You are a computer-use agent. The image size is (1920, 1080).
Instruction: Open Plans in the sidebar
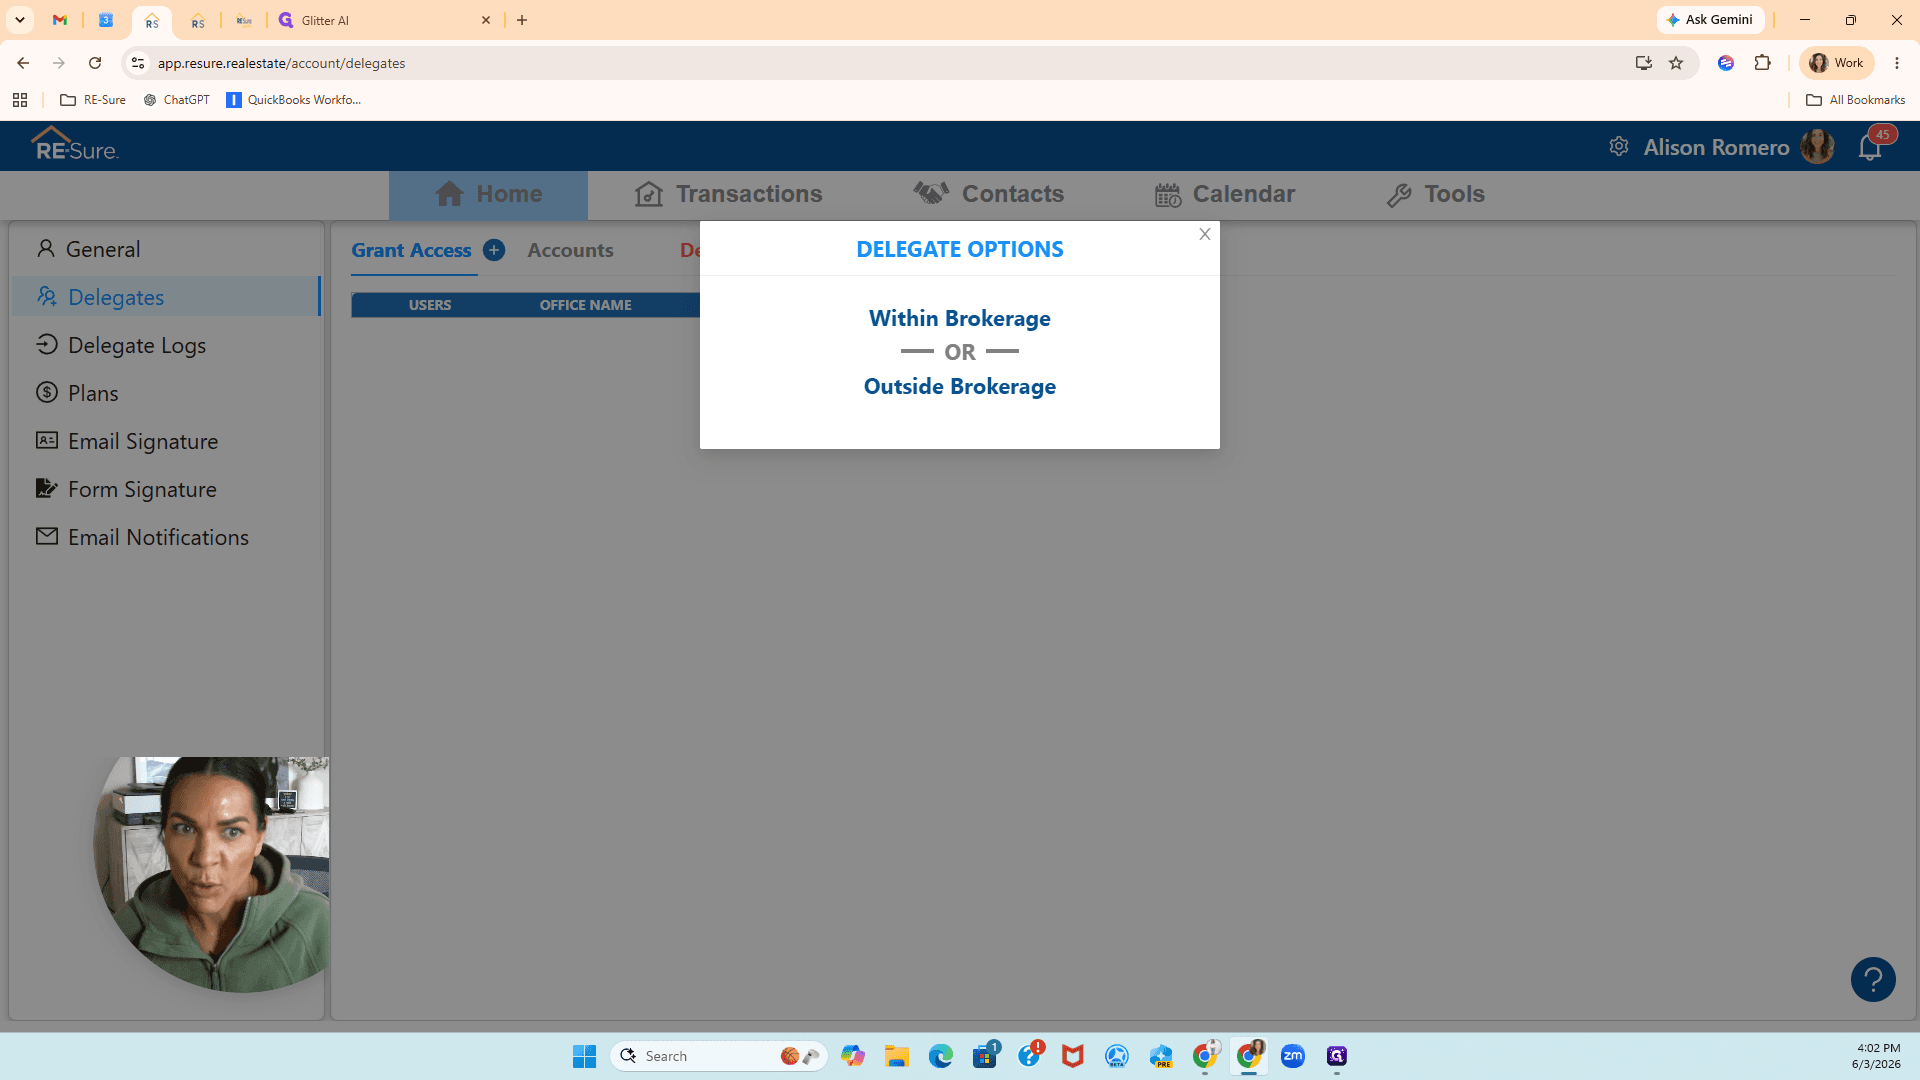pyautogui.click(x=166, y=393)
